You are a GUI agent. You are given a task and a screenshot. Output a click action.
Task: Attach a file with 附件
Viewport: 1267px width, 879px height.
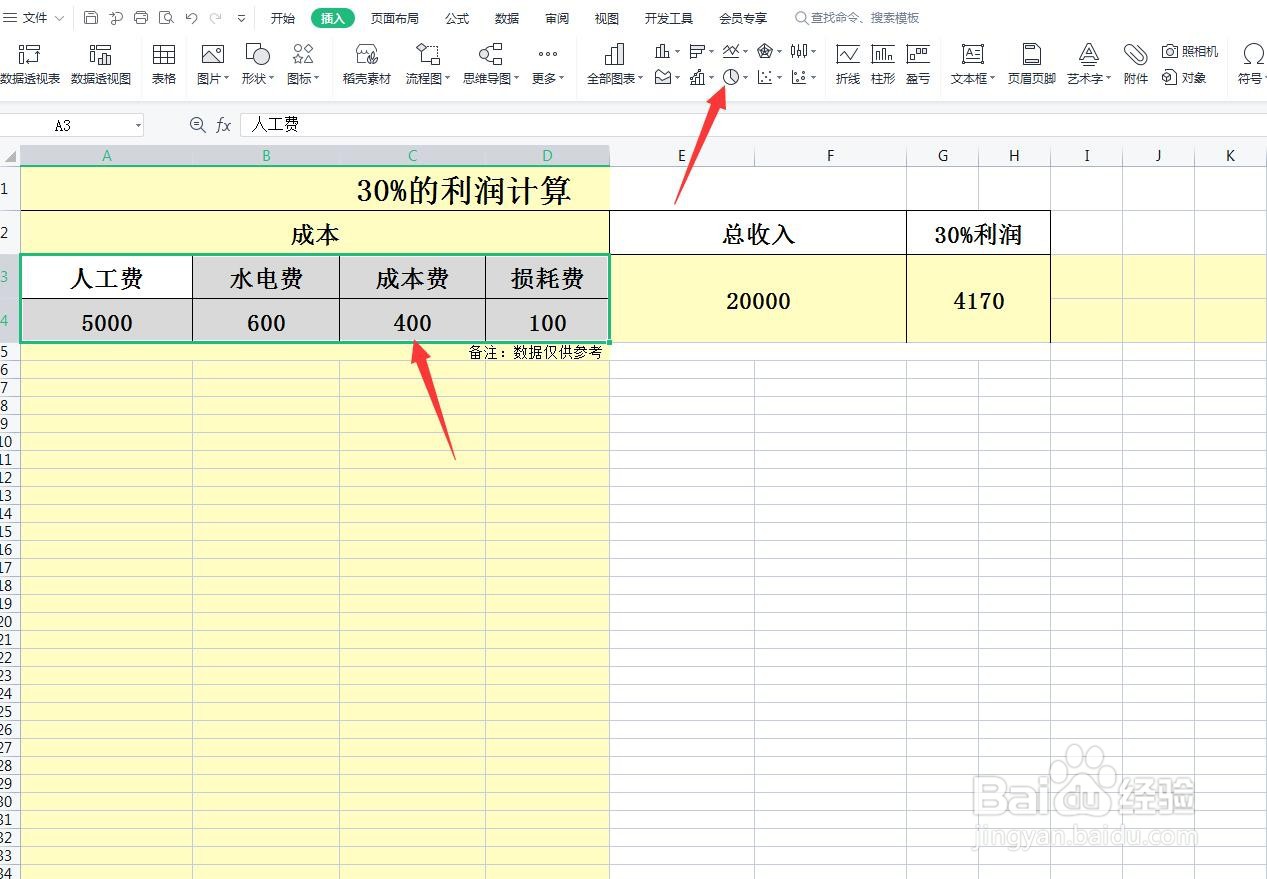(1135, 62)
